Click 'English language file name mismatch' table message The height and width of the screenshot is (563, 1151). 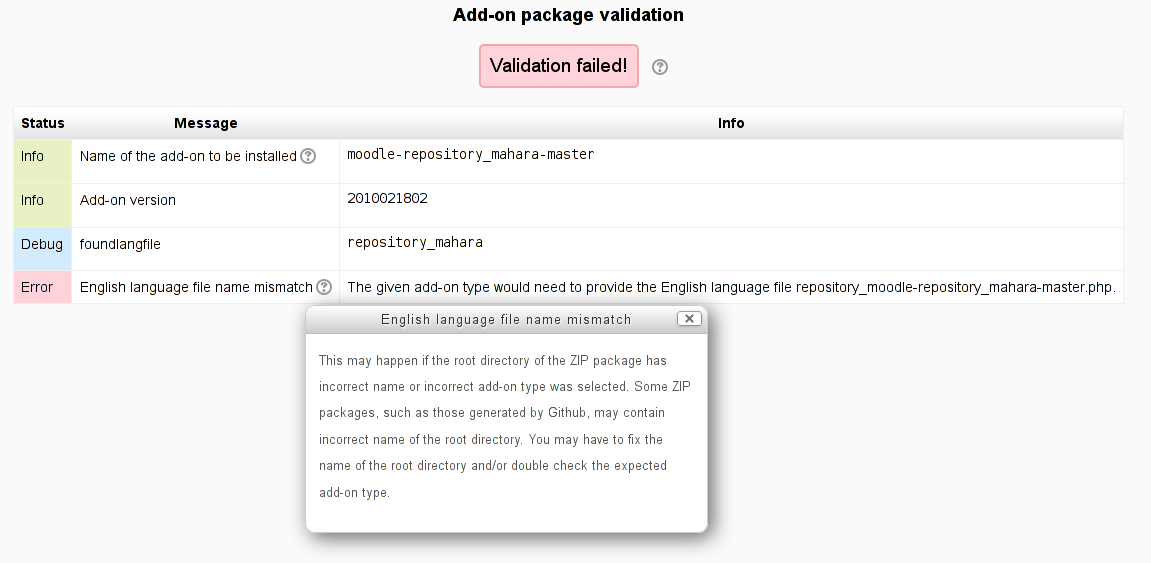196,288
